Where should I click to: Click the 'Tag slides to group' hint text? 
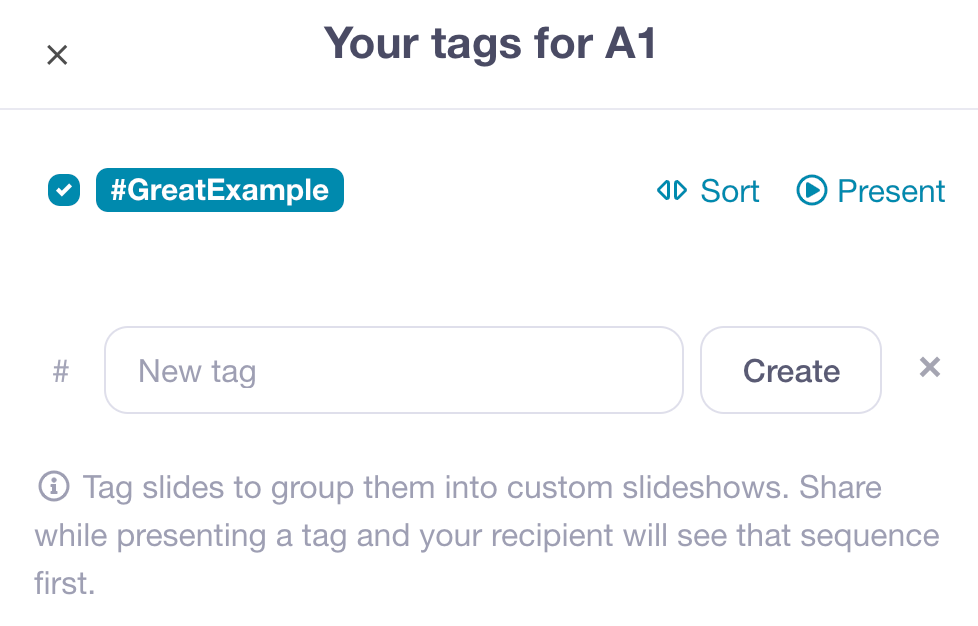pyautogui.click(x=210, y=488)
